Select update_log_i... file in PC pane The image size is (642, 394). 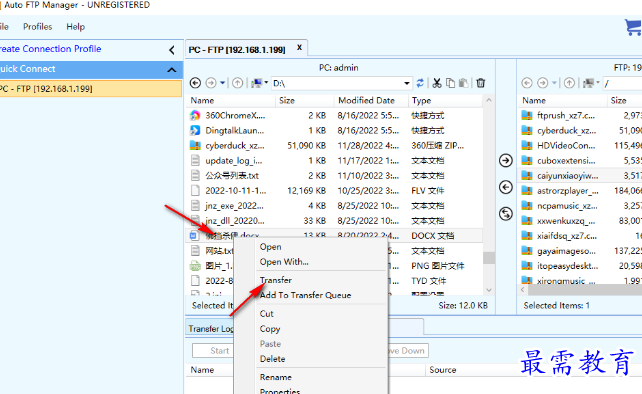233,161
